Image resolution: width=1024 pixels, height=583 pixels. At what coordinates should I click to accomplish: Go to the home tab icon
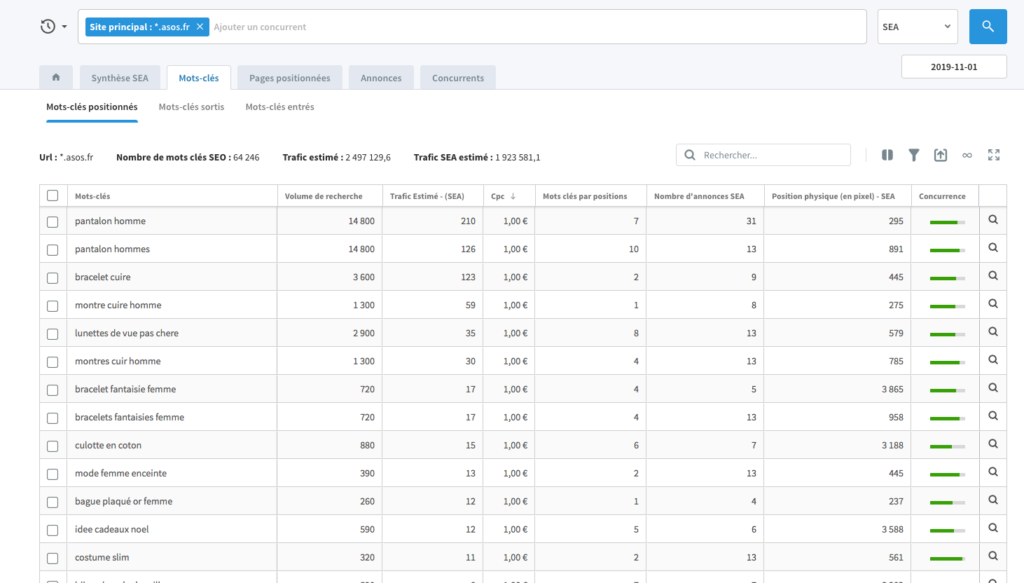click(56, 77)
